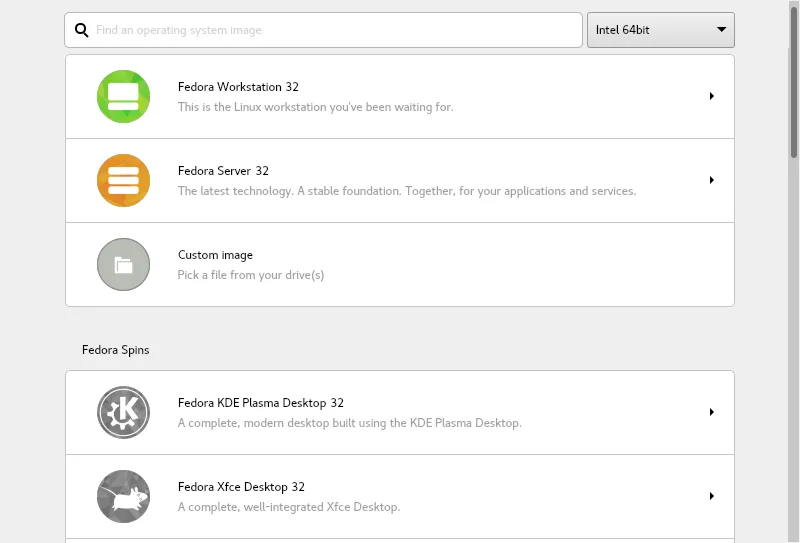The width and height of the screenshot is (800, 543).
Task: Click the Fedora Server orange logo icon
Action: 123,181
